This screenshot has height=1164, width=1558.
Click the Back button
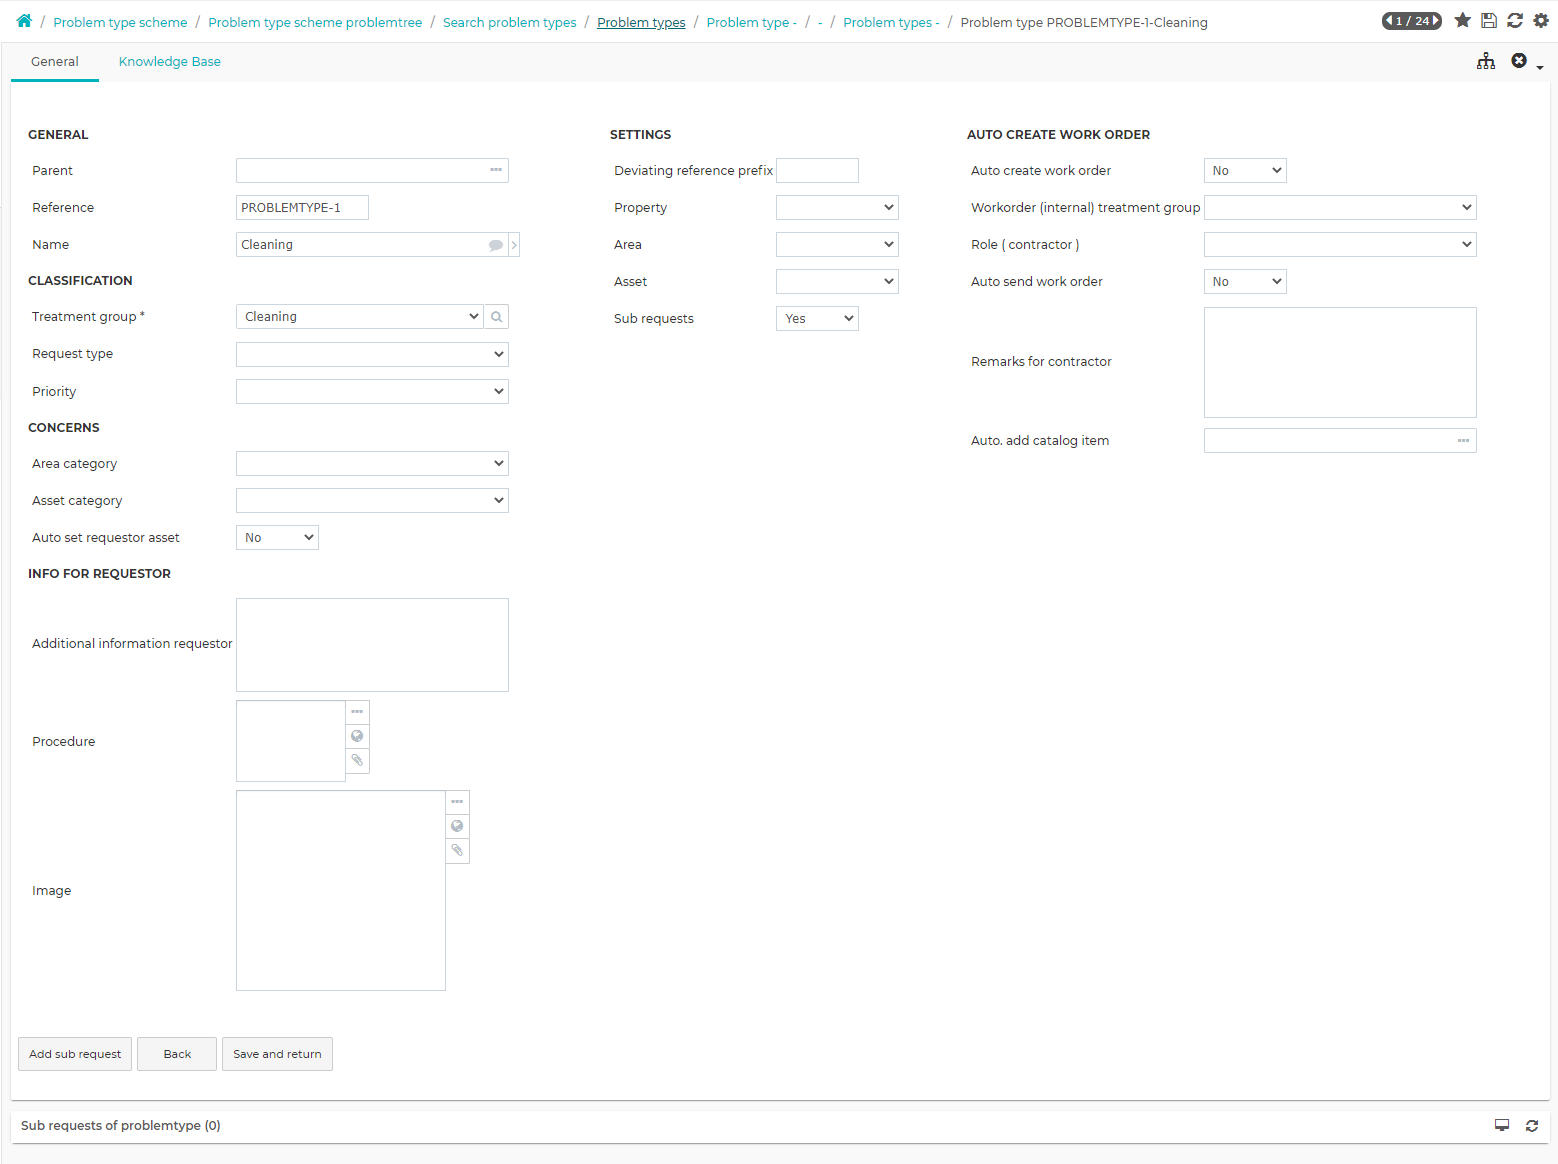[177, 1054]
